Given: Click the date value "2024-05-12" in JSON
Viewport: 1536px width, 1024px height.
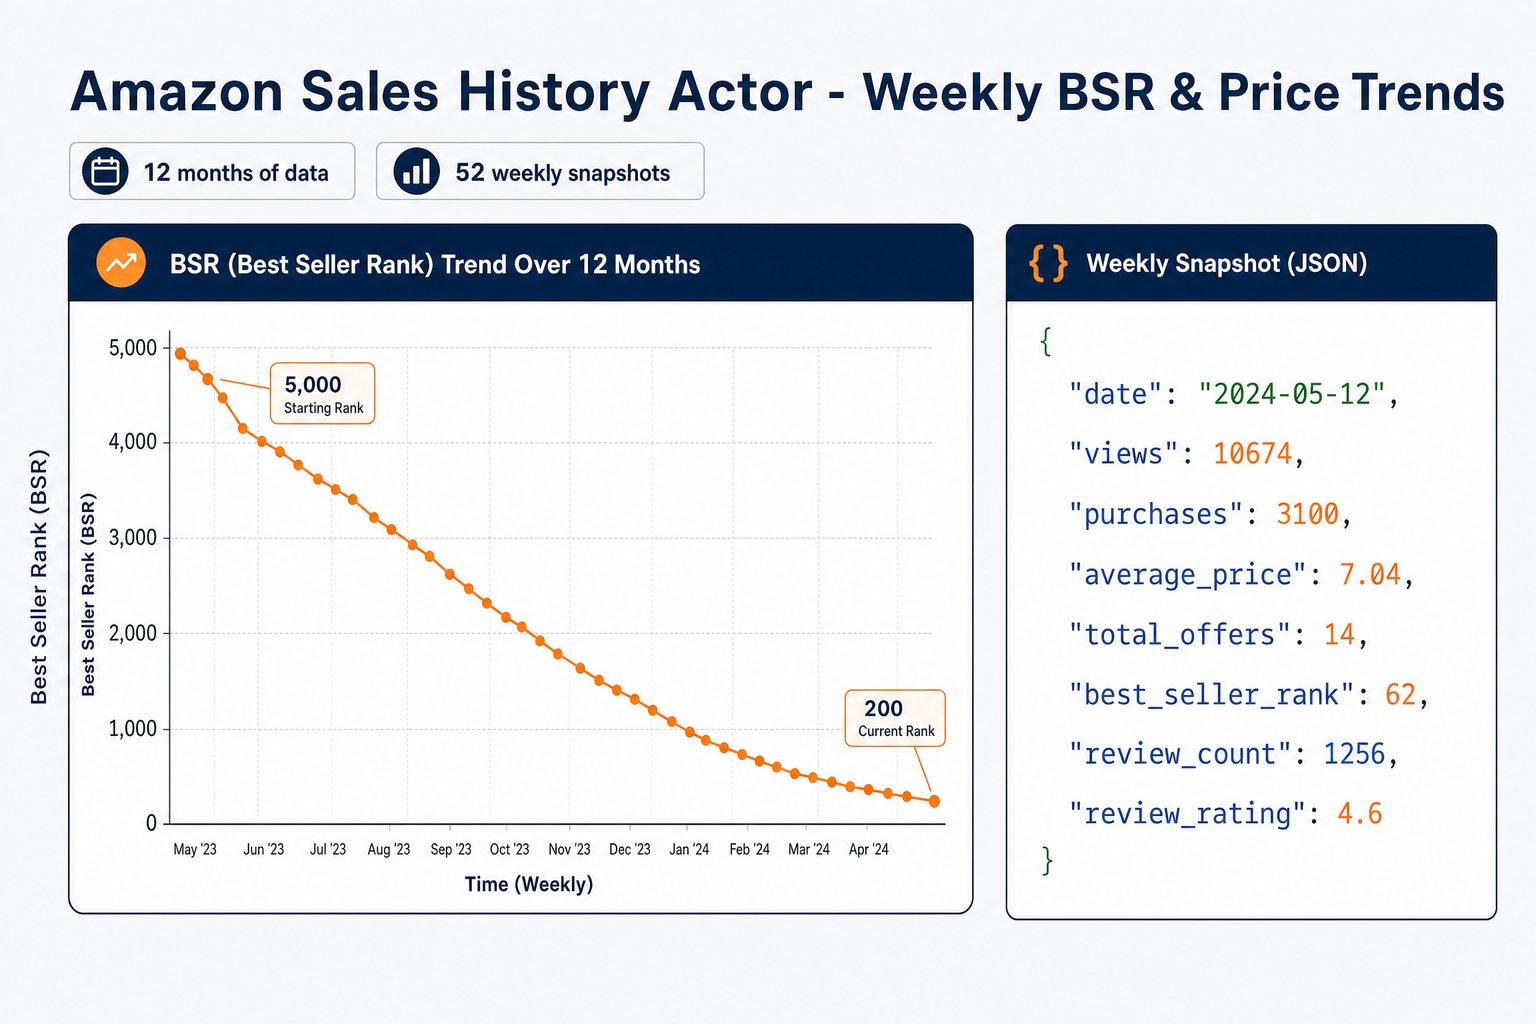Looking at the screenshot, I should [x=1292, y=394].
